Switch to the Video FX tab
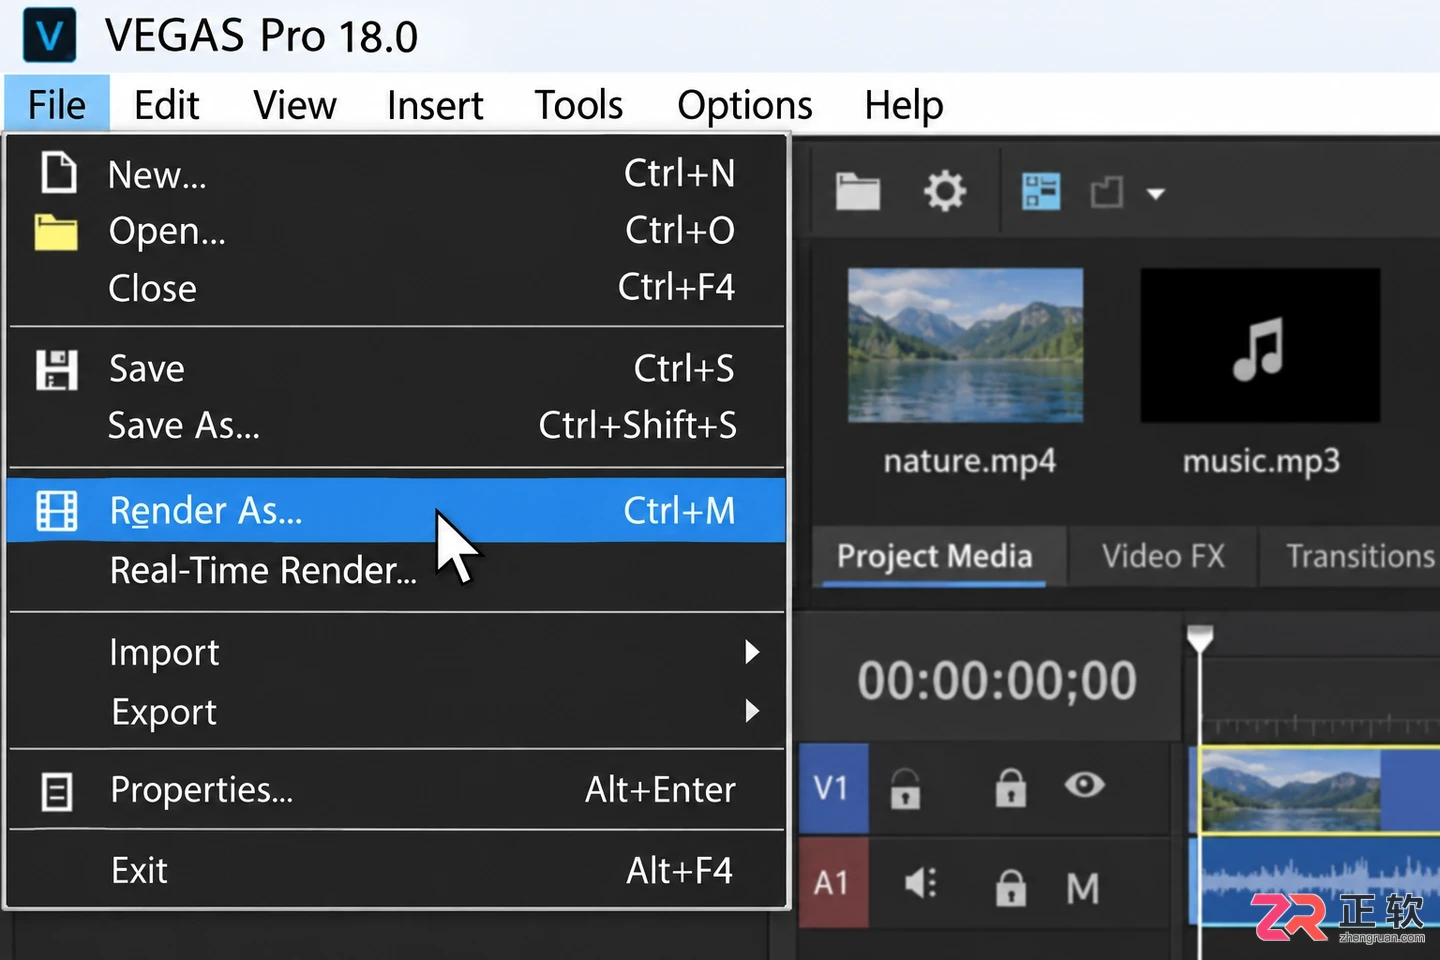The width and height of the screenshot is (1440, 960). (1163, 556)
